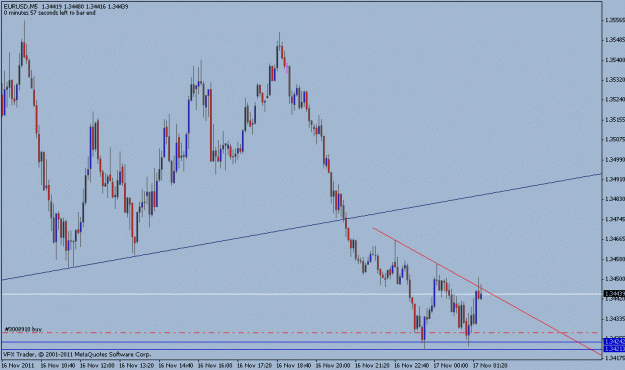Image resolution: width=625 pixels, height=370 pixels.
Task: Click the '16 Nov 17:20' time label
Action: click(254, 365)
